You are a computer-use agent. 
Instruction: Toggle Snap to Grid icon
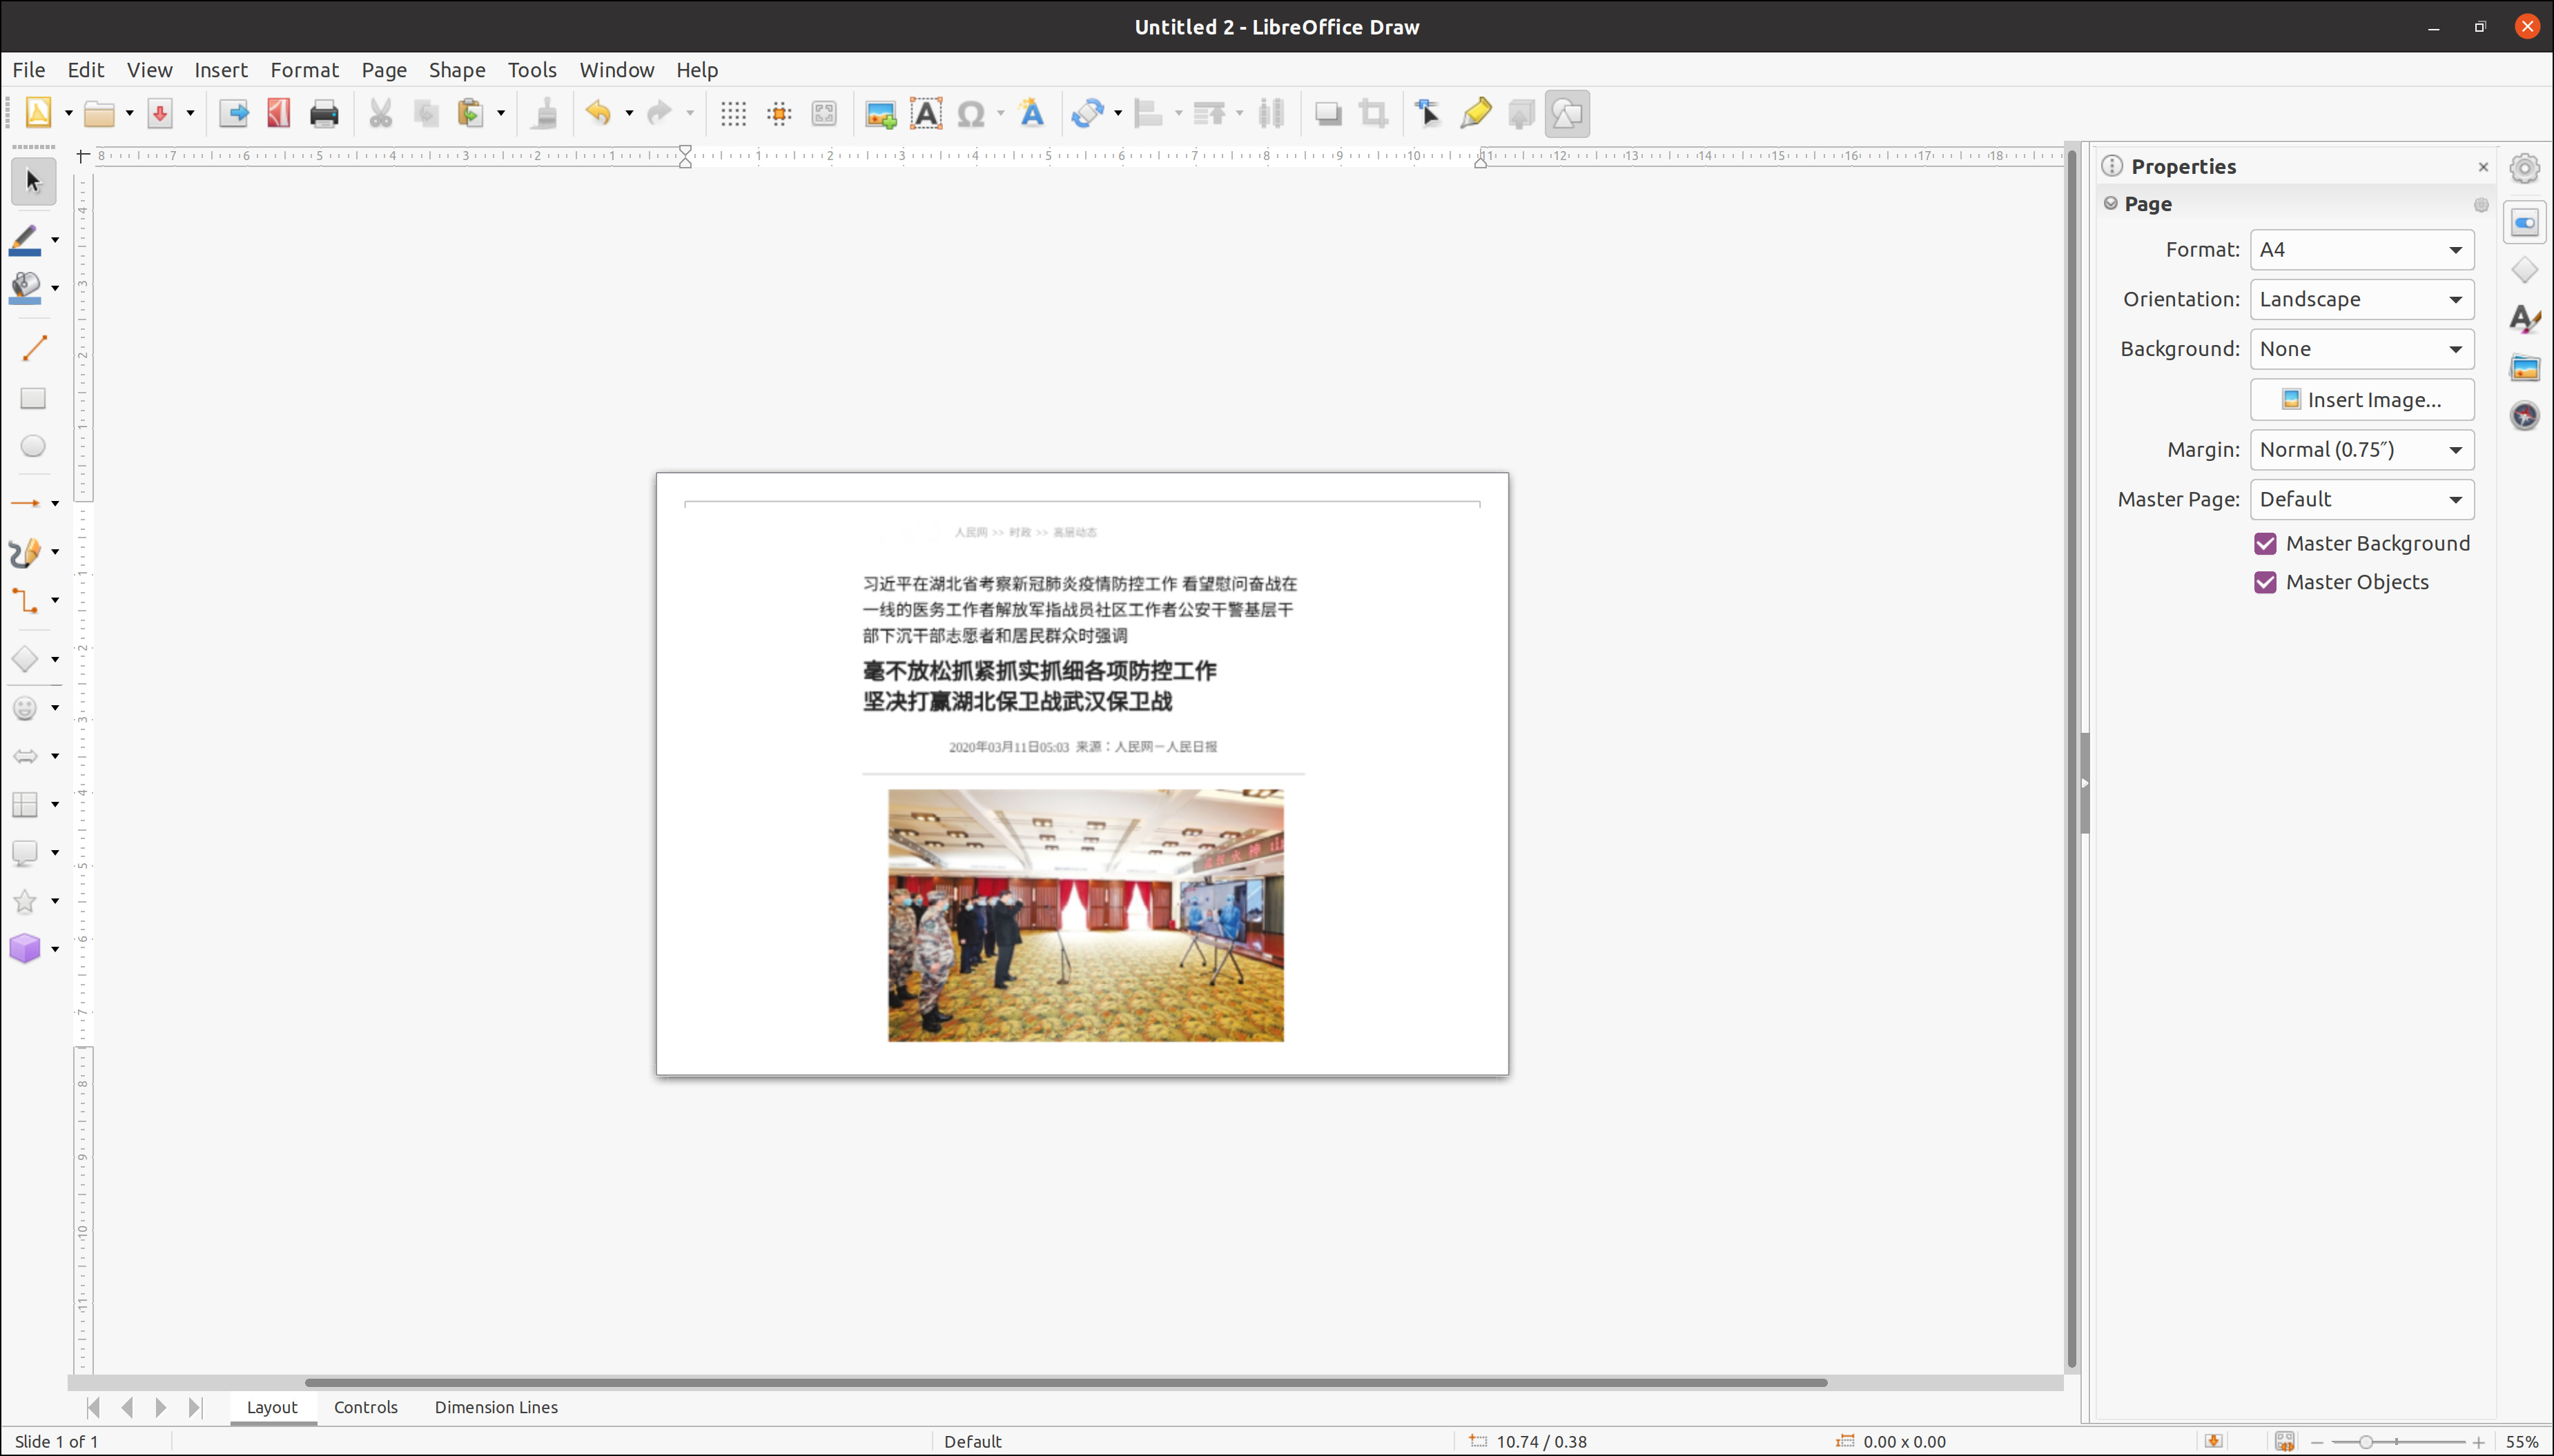coord(779,113)
